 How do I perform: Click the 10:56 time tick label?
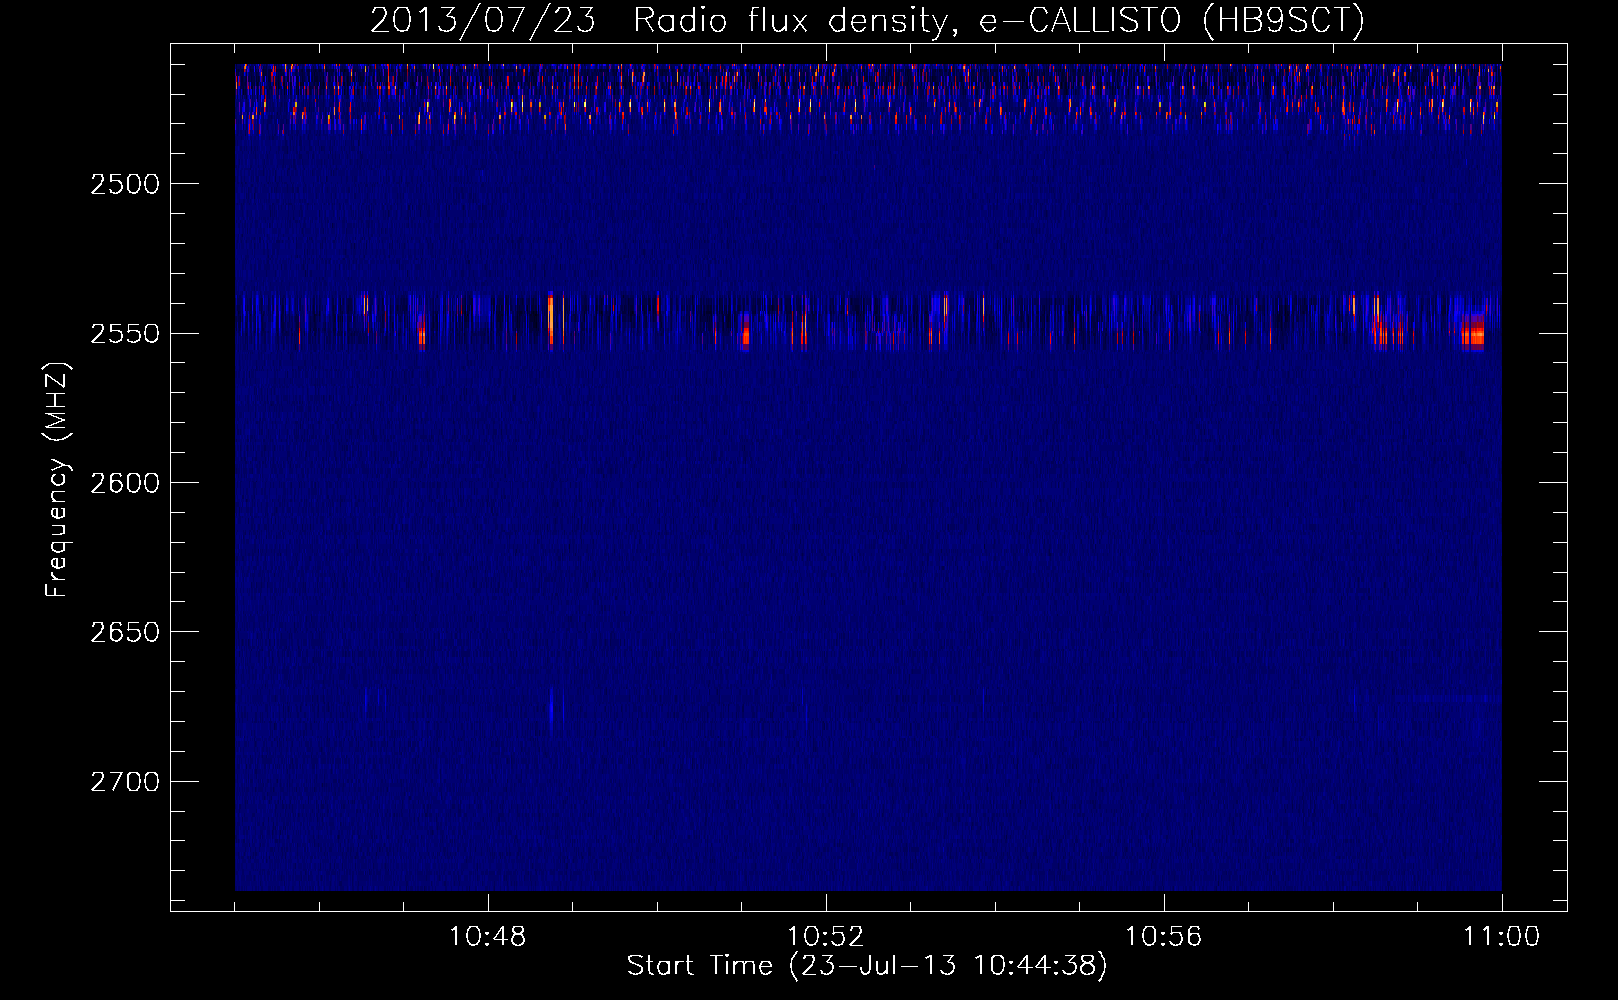(1163, 937)
